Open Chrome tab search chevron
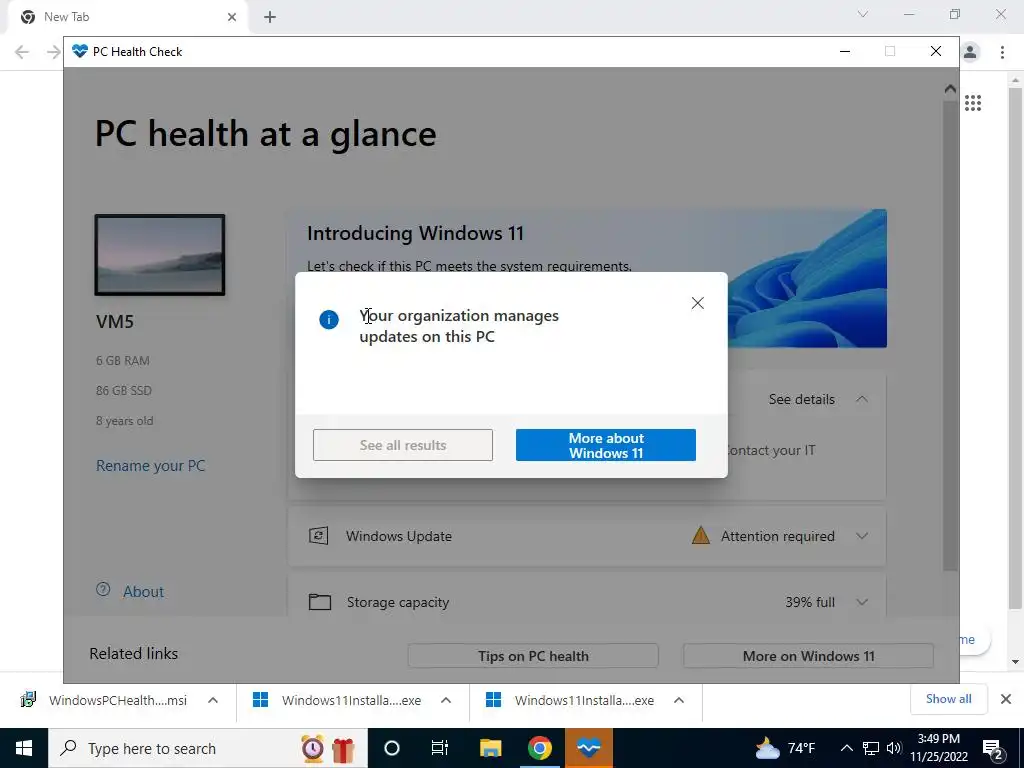The height and width of the screenshot is (768, 1024). (x=863, y=14)
